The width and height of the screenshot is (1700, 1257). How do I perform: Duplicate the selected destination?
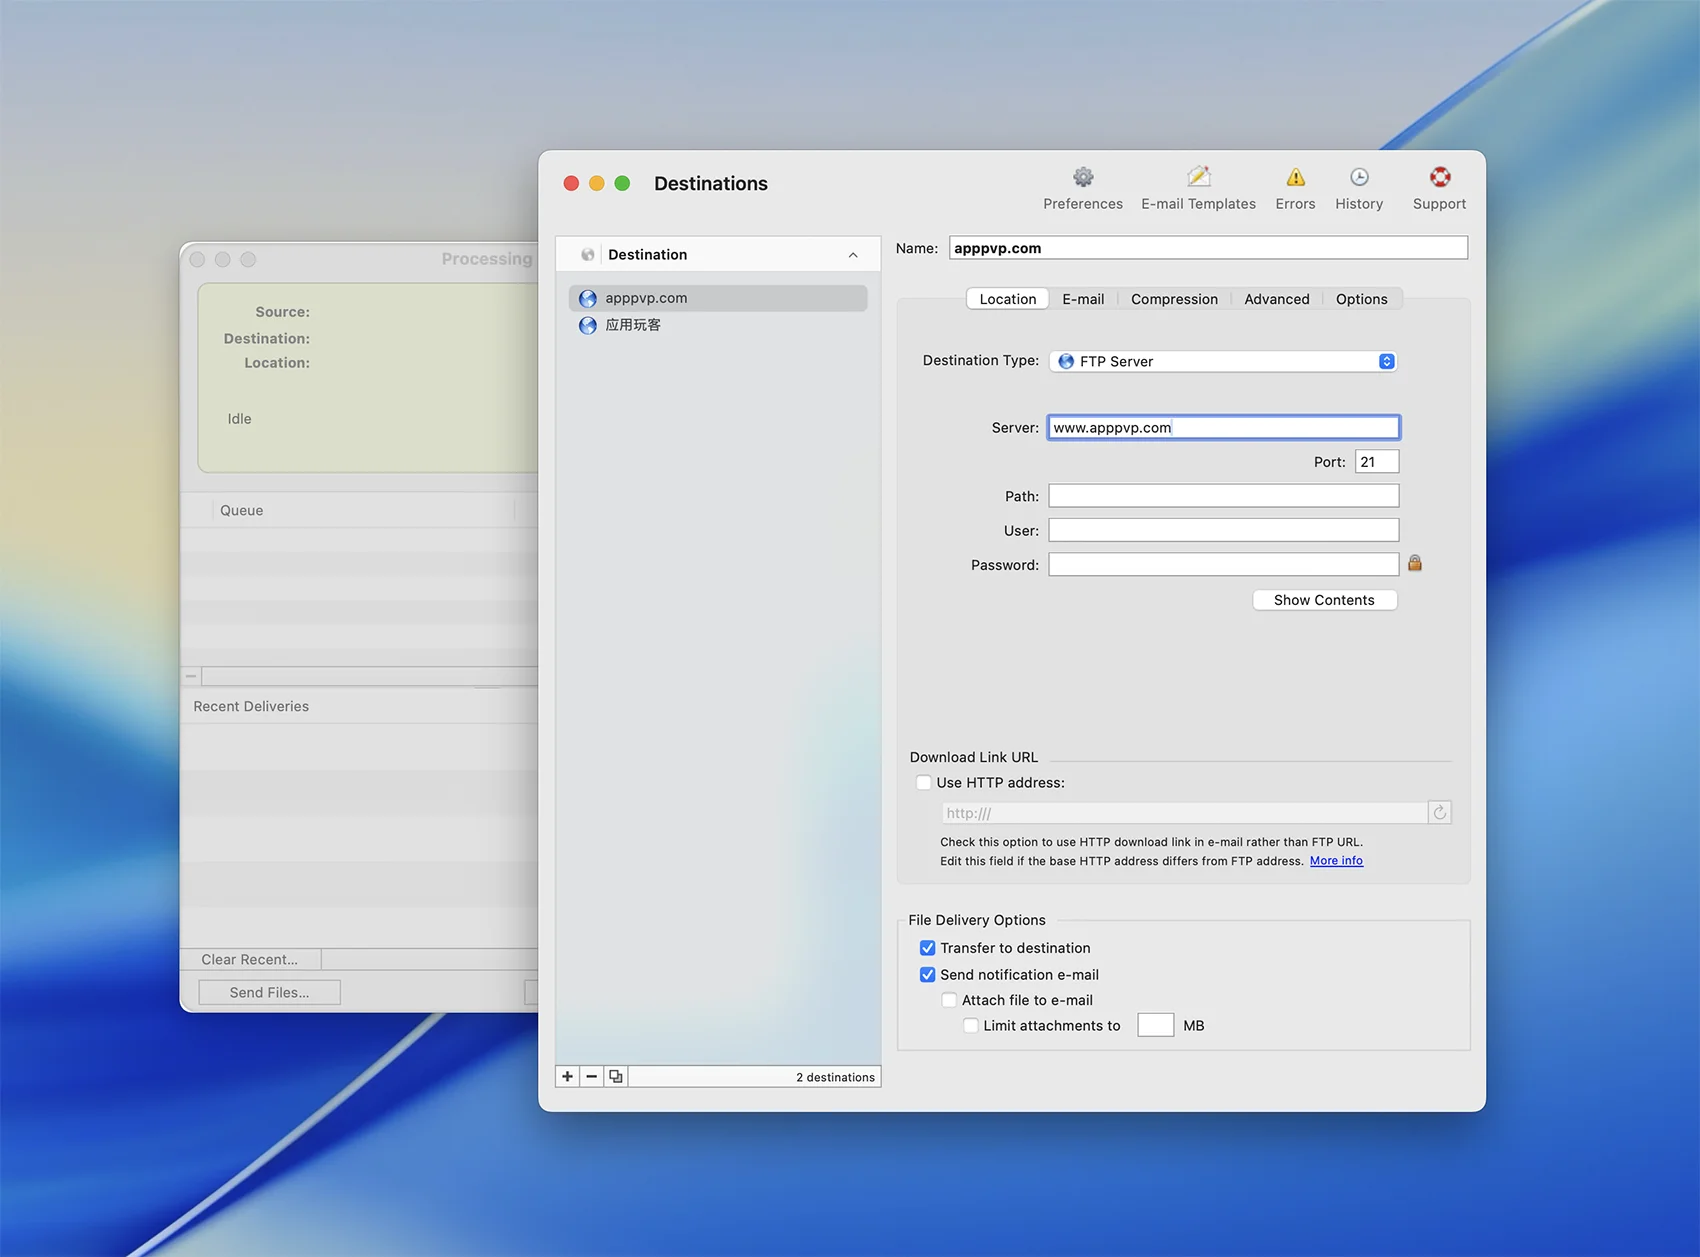pos(616,1077)
